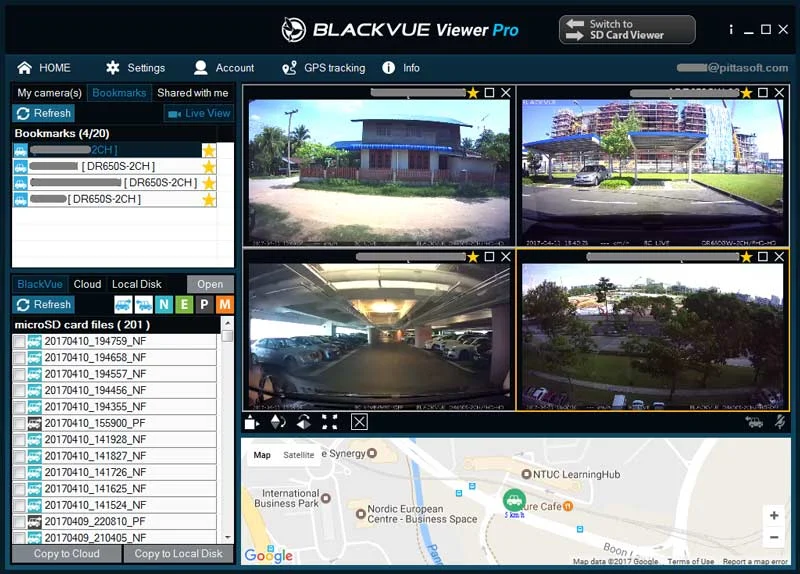The height and width of the screenshot is (574, 800).
Task: Click the file list scrollbar down arrow
Action: [228, 537]
